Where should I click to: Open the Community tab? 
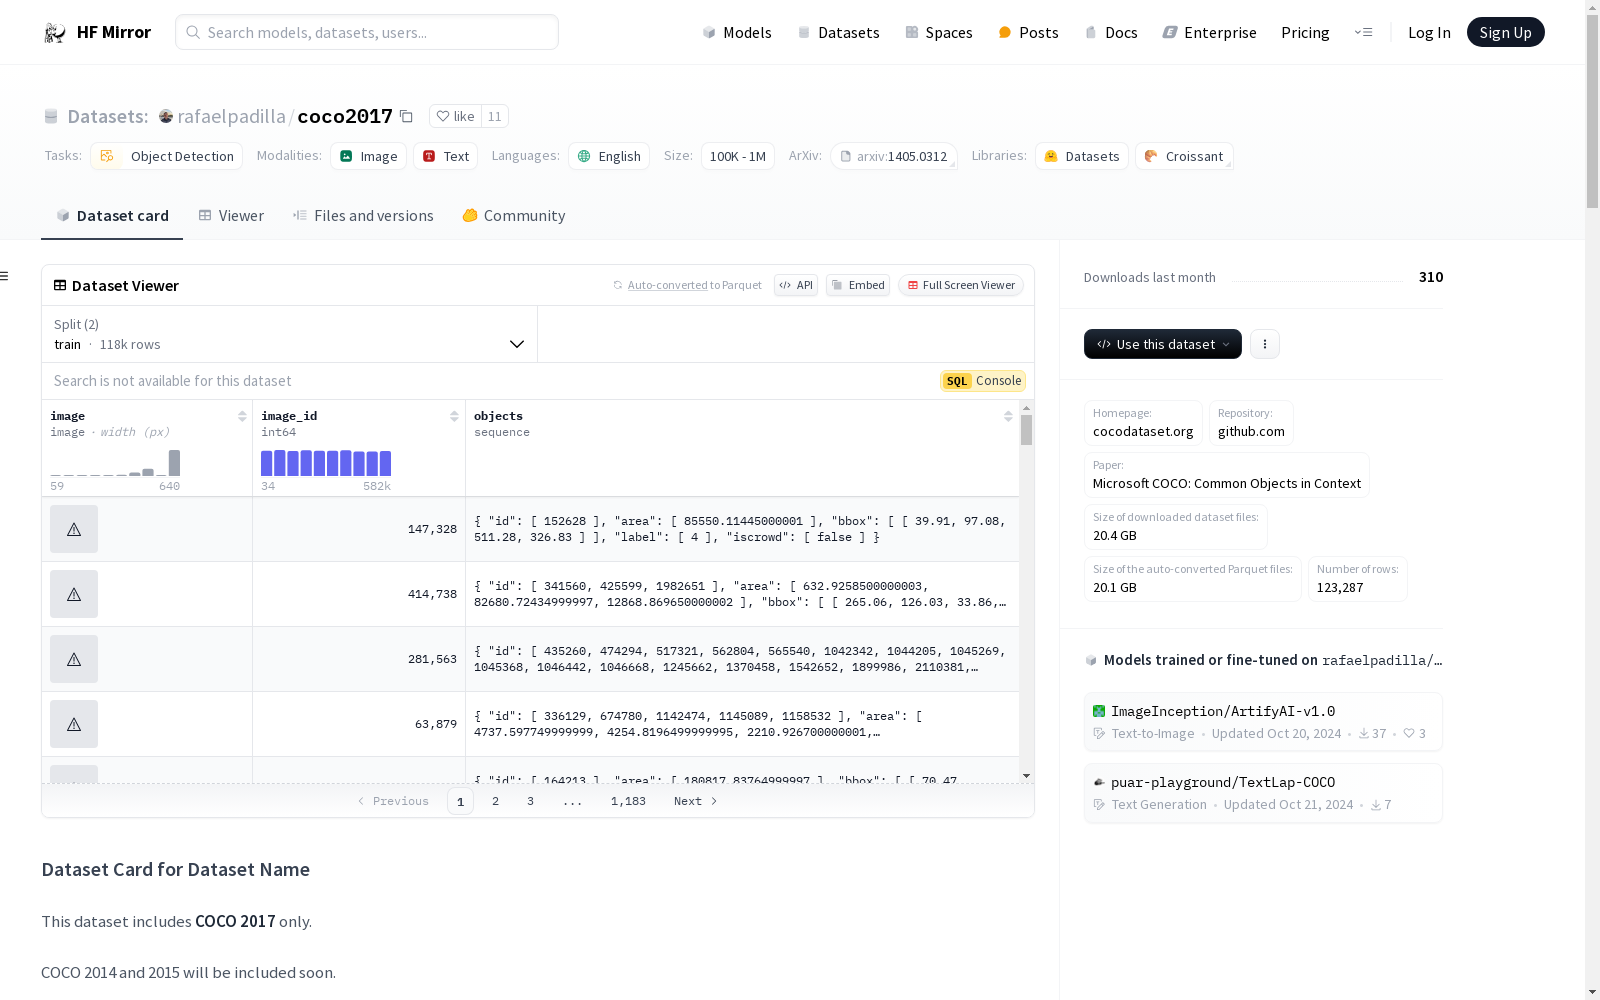click(x=514, y=216)
